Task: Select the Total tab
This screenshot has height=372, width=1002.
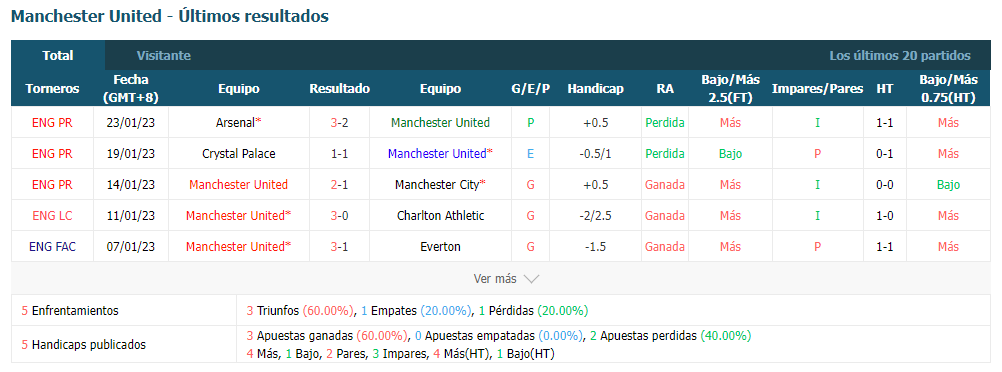Action: tap(58, 56)
